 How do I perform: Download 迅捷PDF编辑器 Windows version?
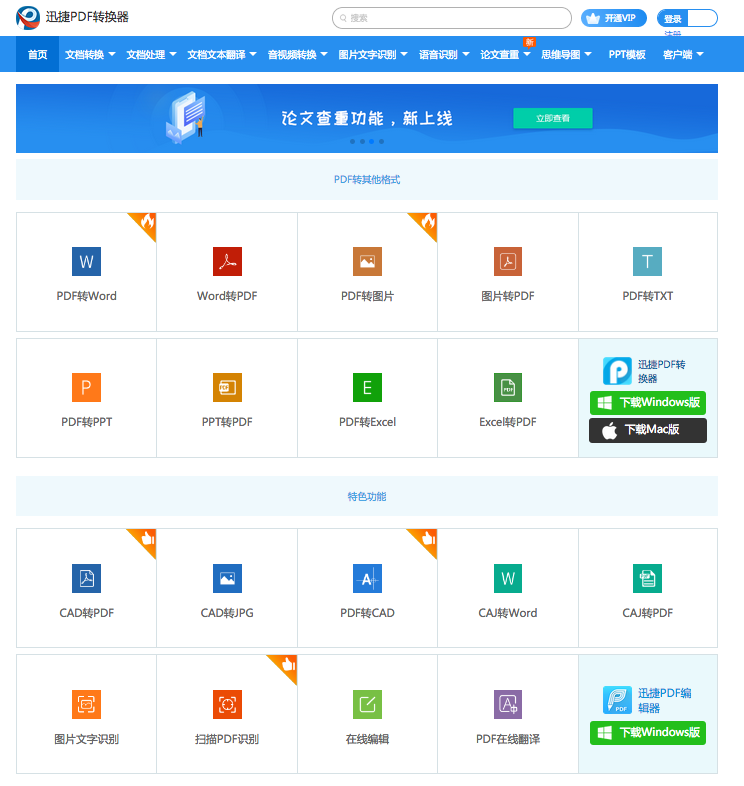tap(648, 732)
